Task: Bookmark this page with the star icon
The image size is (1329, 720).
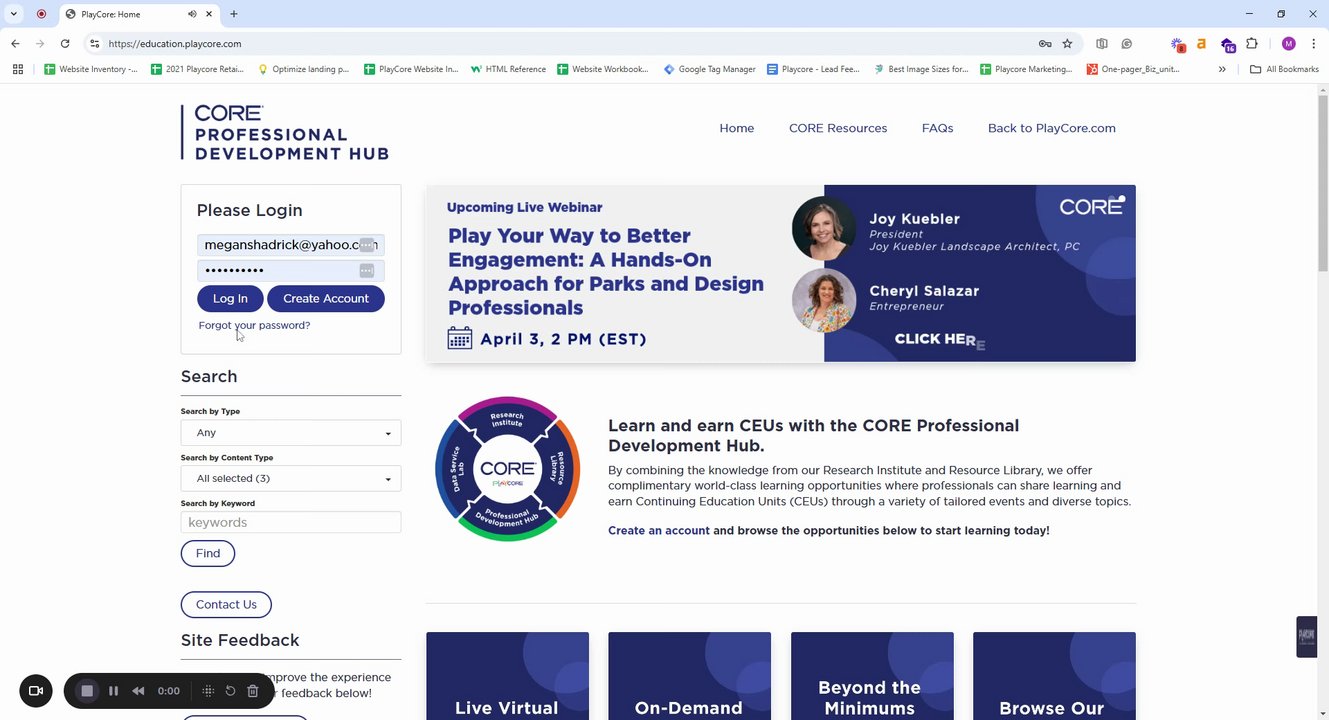Action: tap(1067, 44)
